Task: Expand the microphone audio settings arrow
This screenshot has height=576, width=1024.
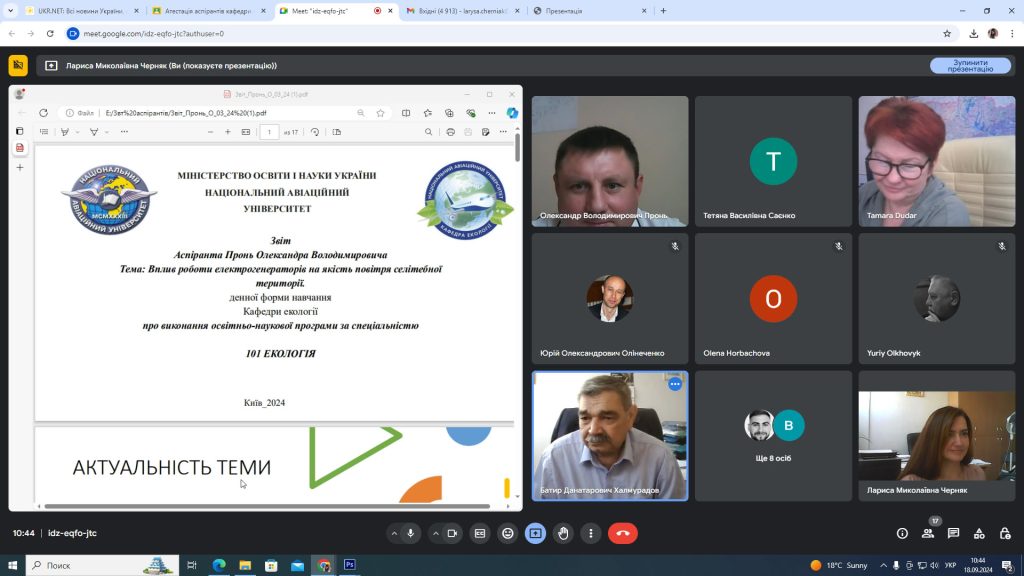Action: [x=393, y=534]
